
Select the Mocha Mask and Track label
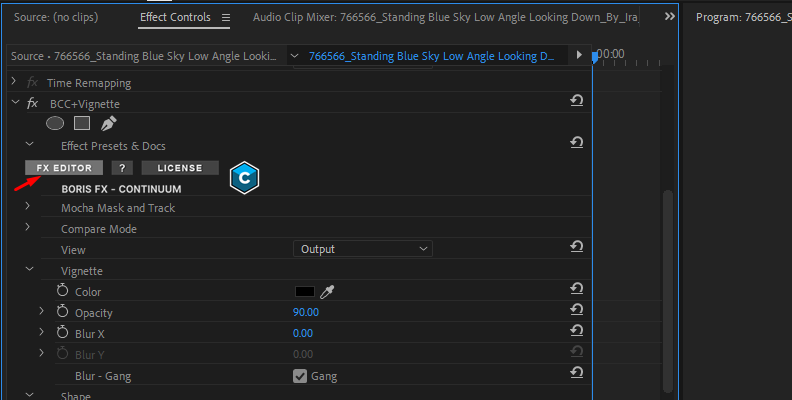point(118,208)
